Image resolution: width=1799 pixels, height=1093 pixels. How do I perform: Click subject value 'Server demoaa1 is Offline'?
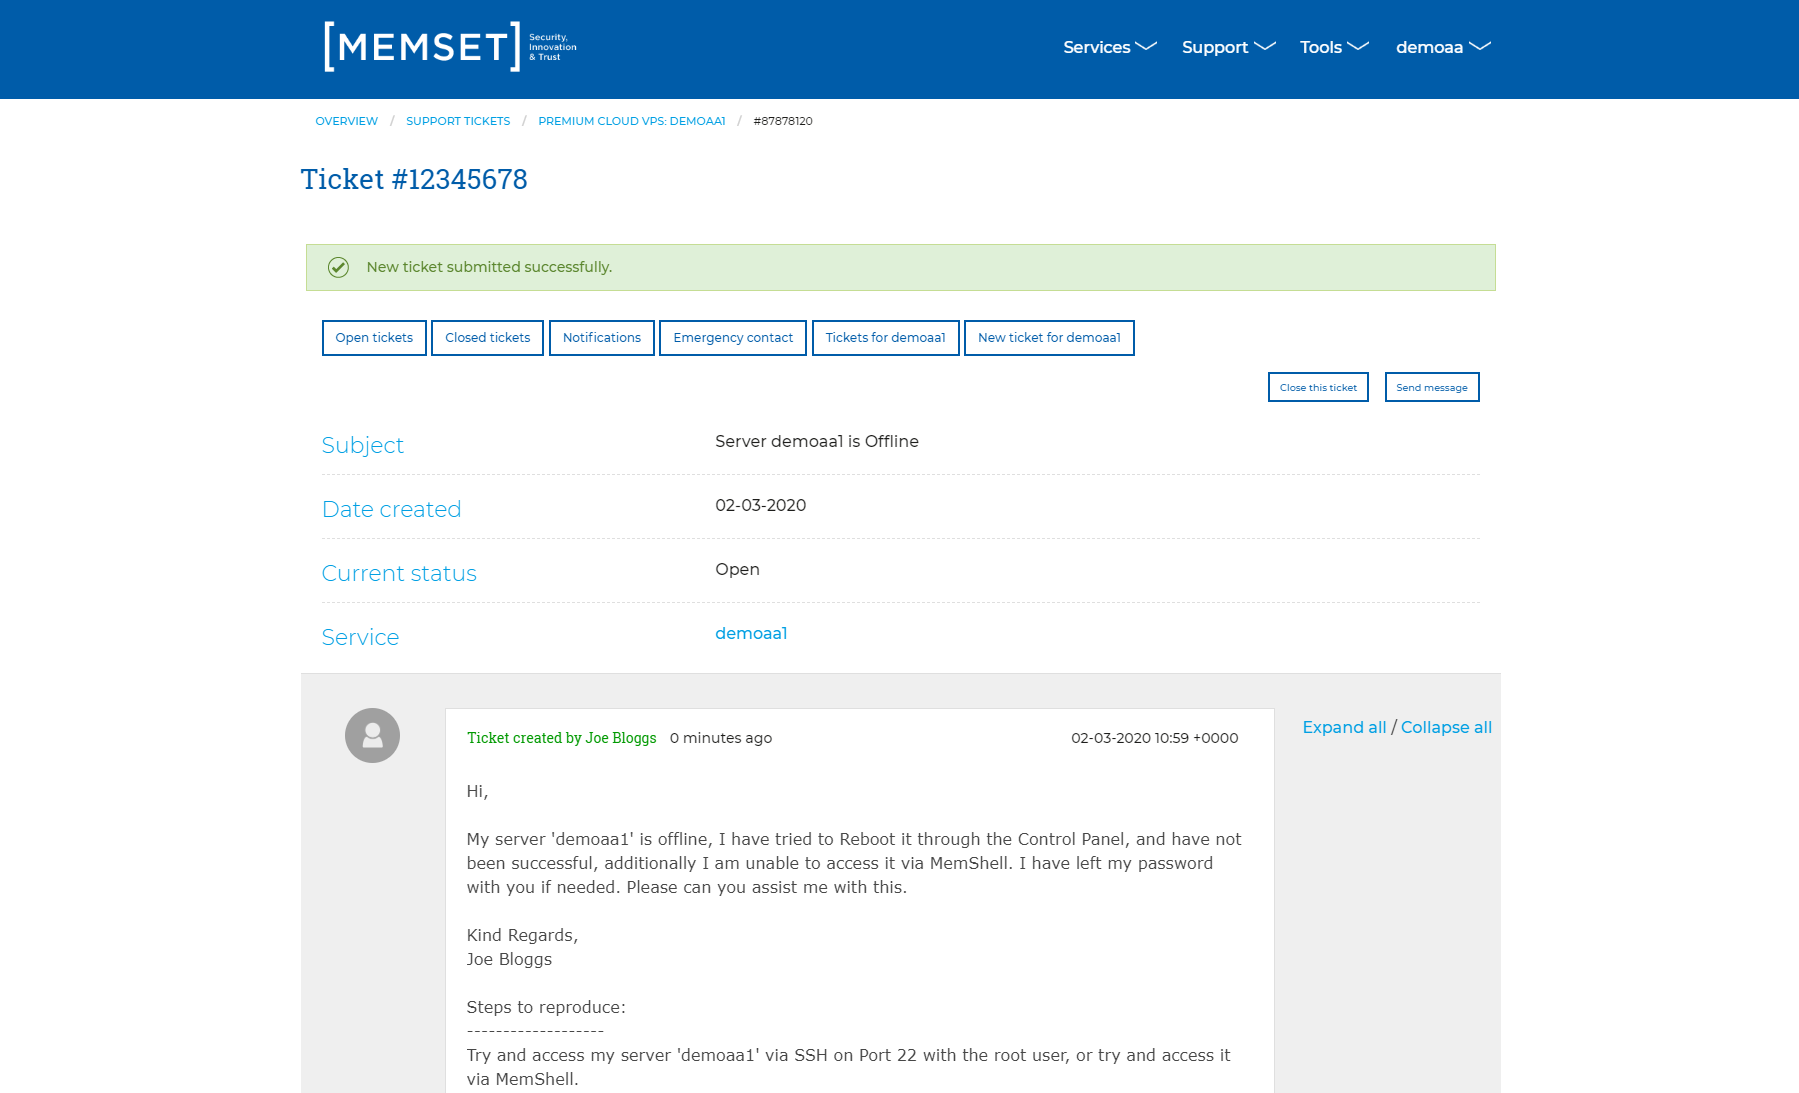click(x=817, y=441)
